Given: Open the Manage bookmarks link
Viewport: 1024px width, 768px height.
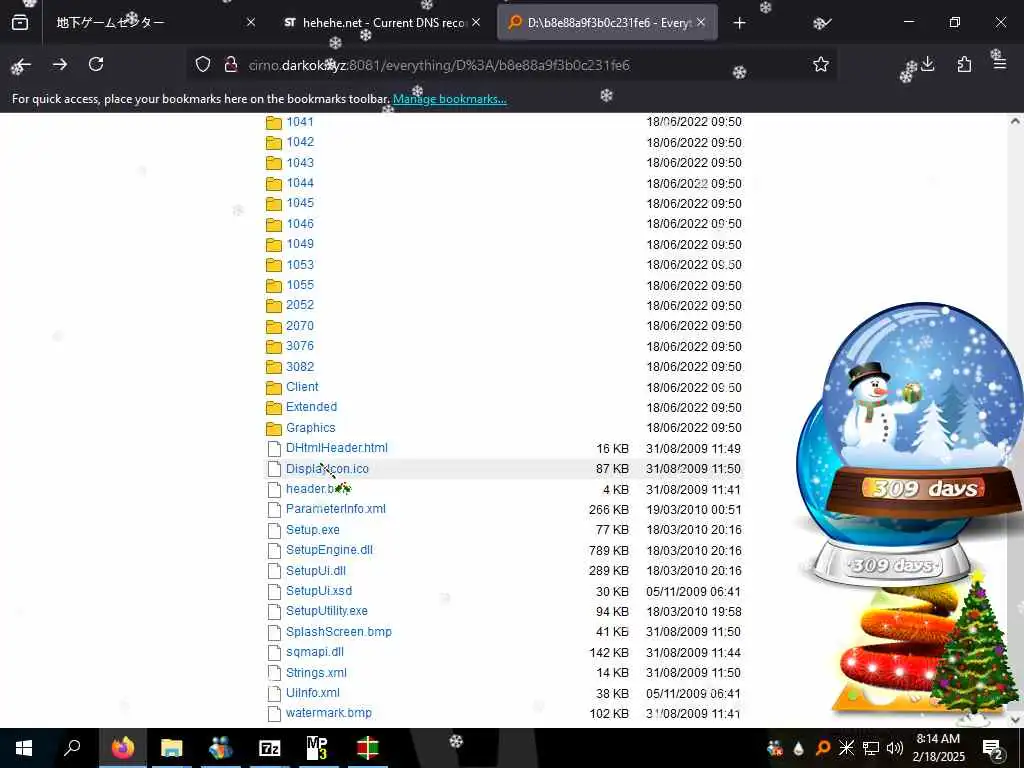Looking at the screenshot, I should [x=449, y=99].
